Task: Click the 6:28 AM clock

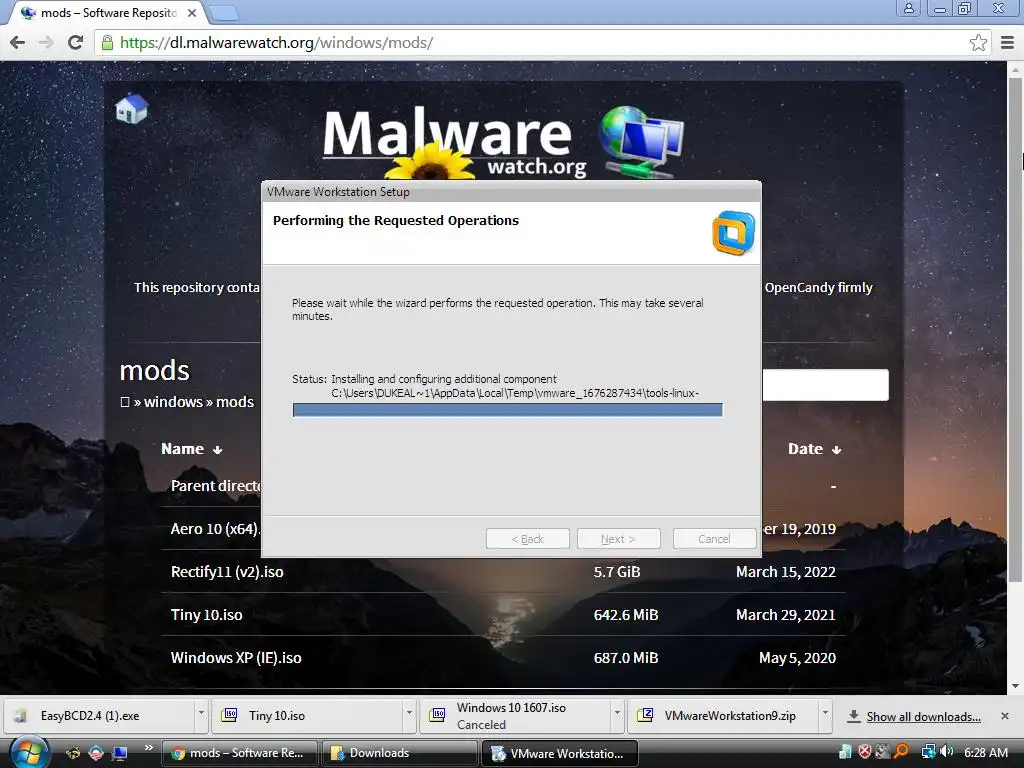Action: tap(986, 753)
